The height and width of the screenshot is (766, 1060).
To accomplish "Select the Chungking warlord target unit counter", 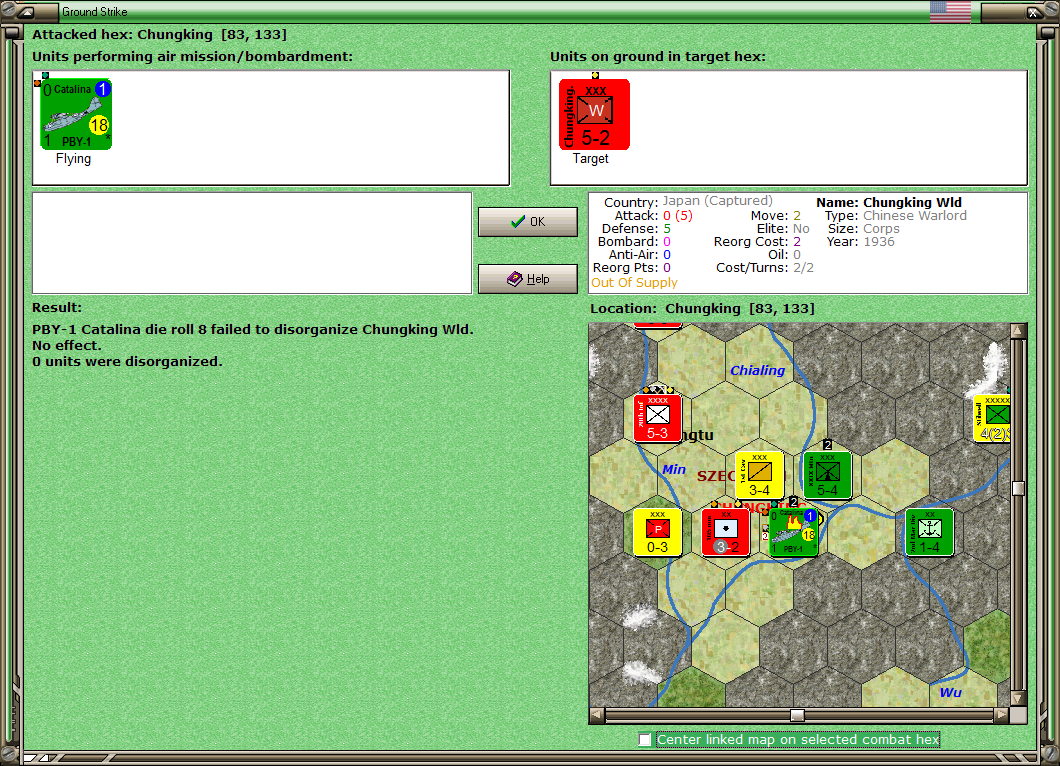I will [594, 114].
